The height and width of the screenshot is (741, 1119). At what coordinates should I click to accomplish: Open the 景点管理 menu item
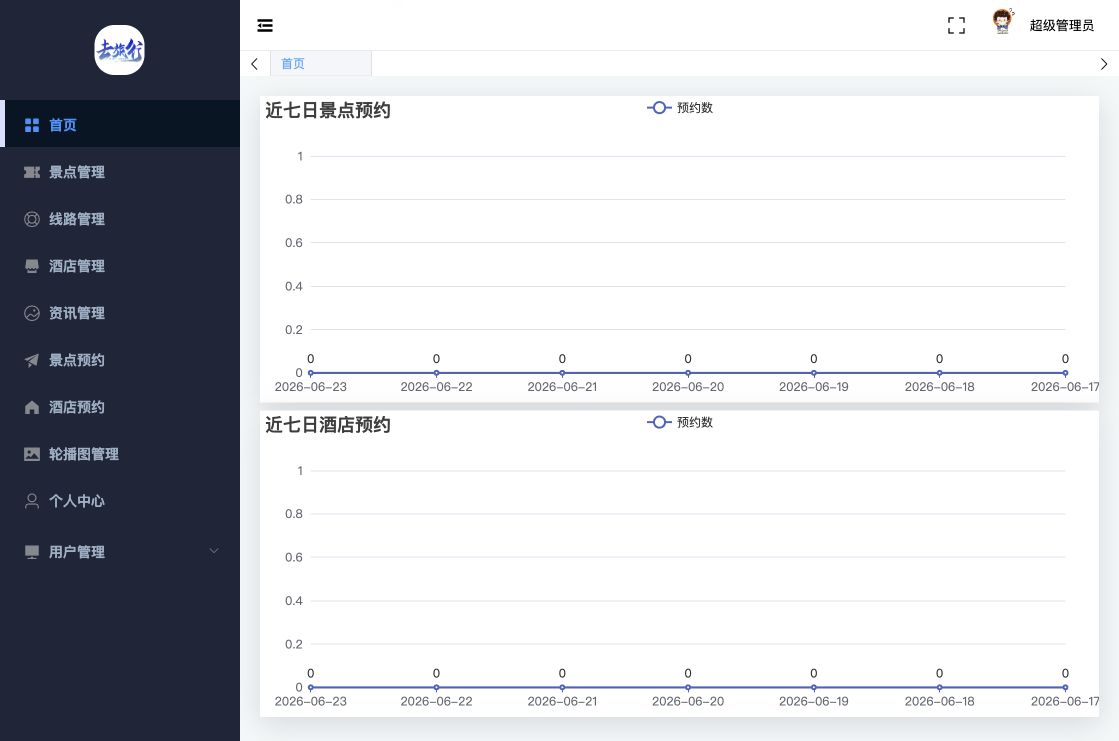(120, 171)
